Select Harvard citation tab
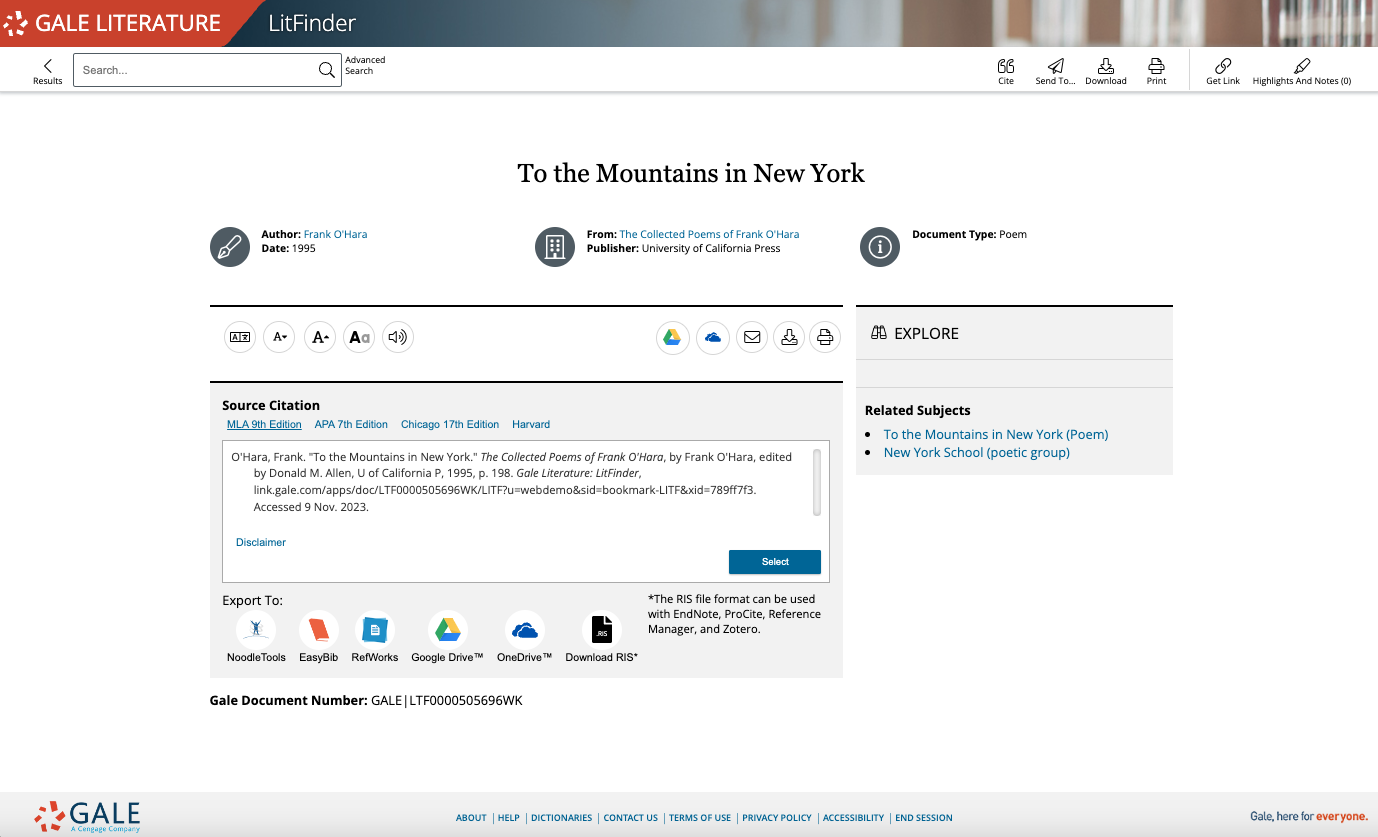Viewport: 1378px width, 837px height. pyautogui.click(x=531, y=424)
